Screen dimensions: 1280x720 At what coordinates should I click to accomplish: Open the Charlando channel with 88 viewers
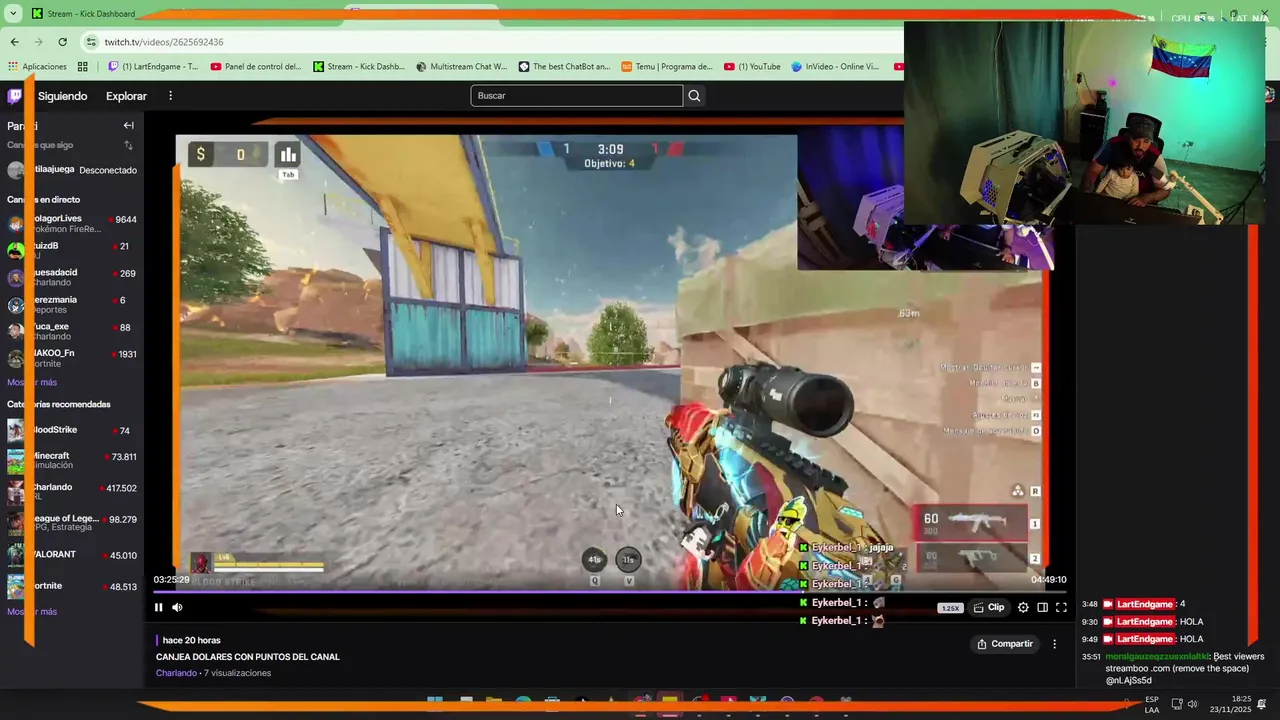coord(72,331)
